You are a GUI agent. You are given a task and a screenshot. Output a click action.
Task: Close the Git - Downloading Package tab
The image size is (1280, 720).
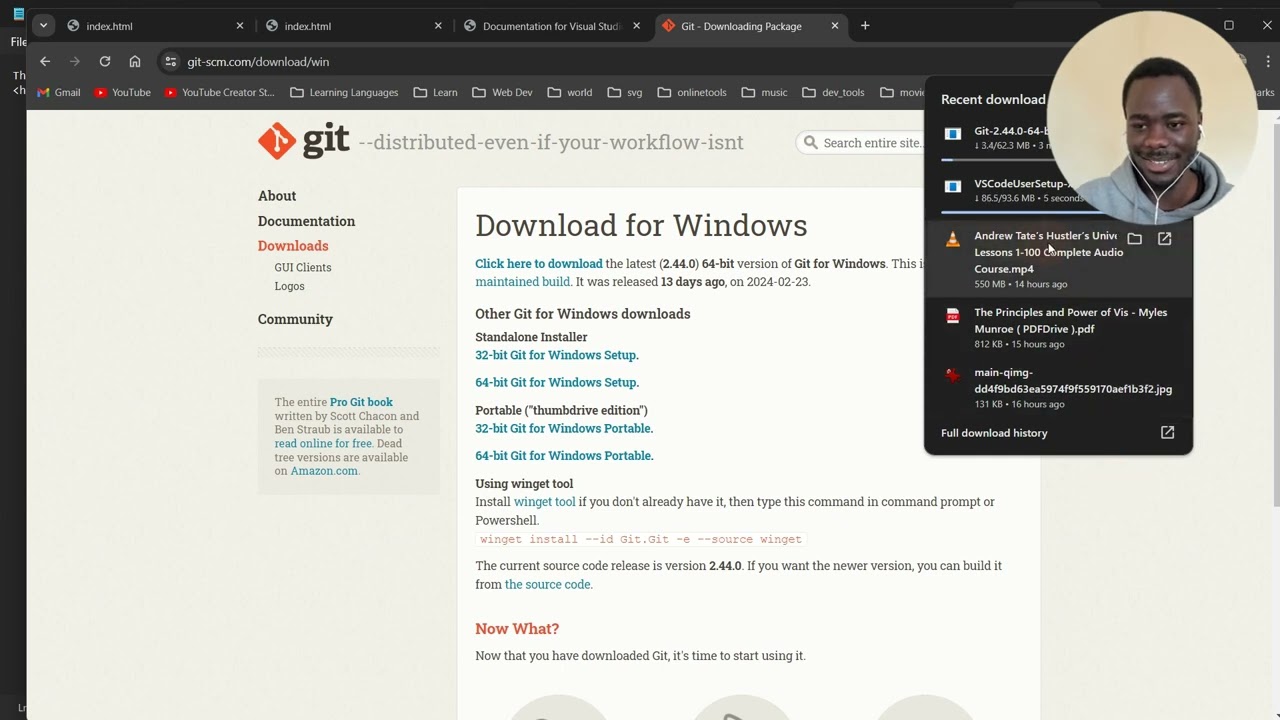pyautogui.click(x=835, y=26)
